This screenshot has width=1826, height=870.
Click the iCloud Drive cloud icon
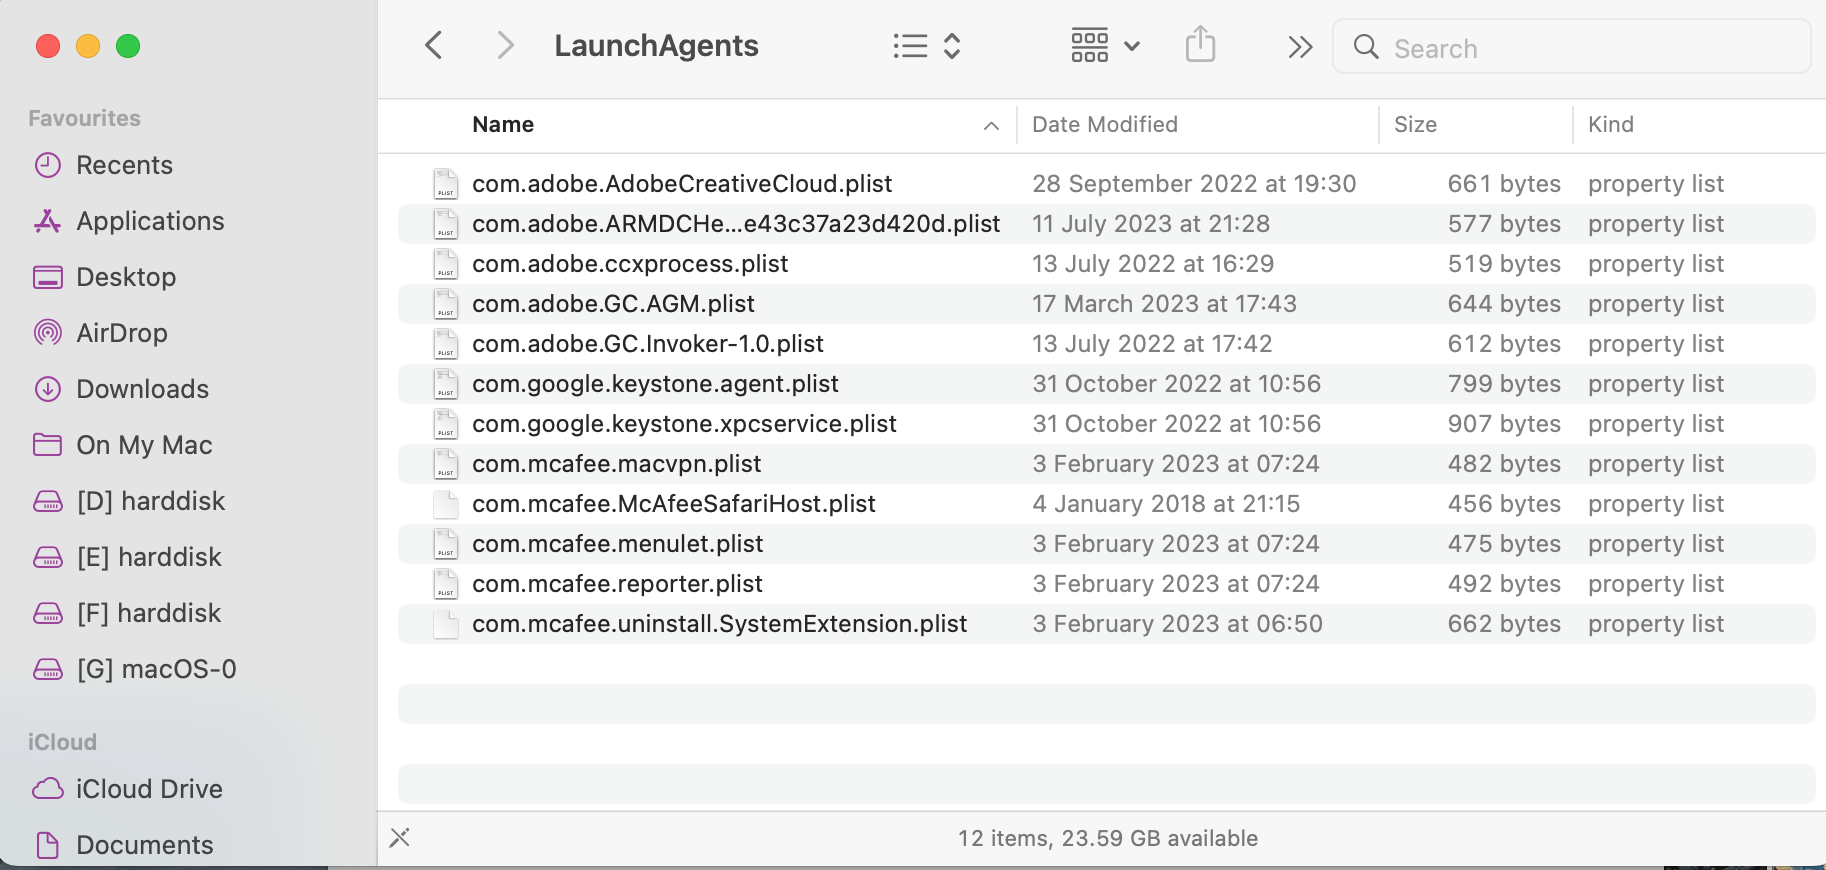coord(48,789)
